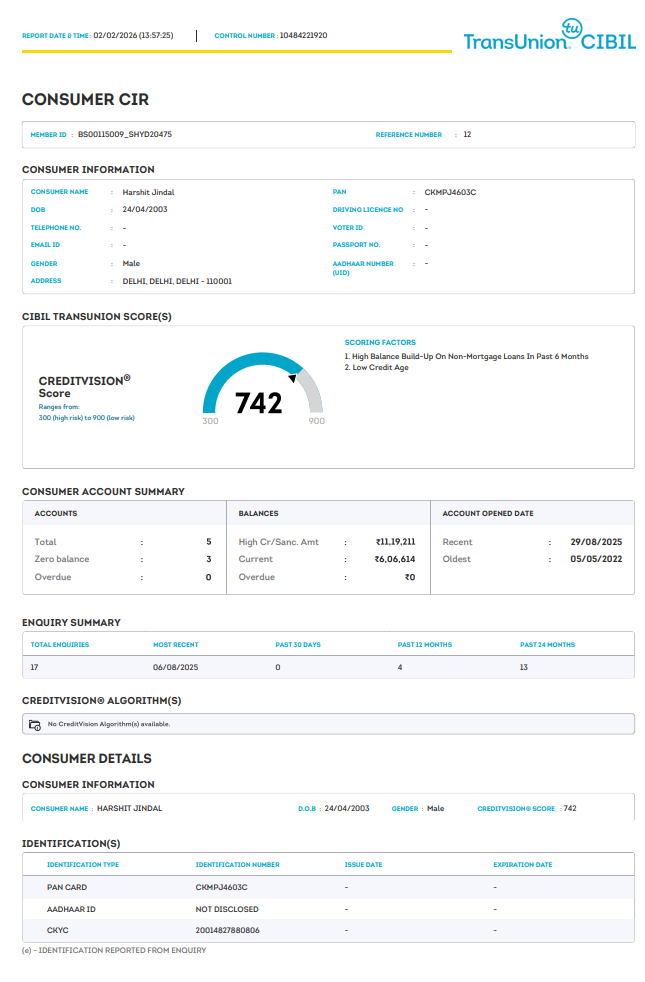
Task: Select oldest account date 05/05/2022
Action: point(596,559)
